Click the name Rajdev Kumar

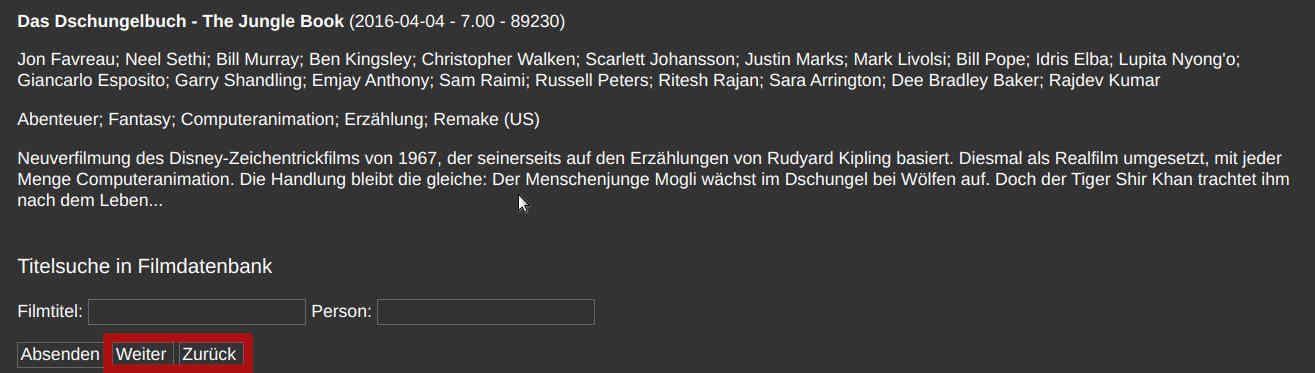pos(1104,81)
